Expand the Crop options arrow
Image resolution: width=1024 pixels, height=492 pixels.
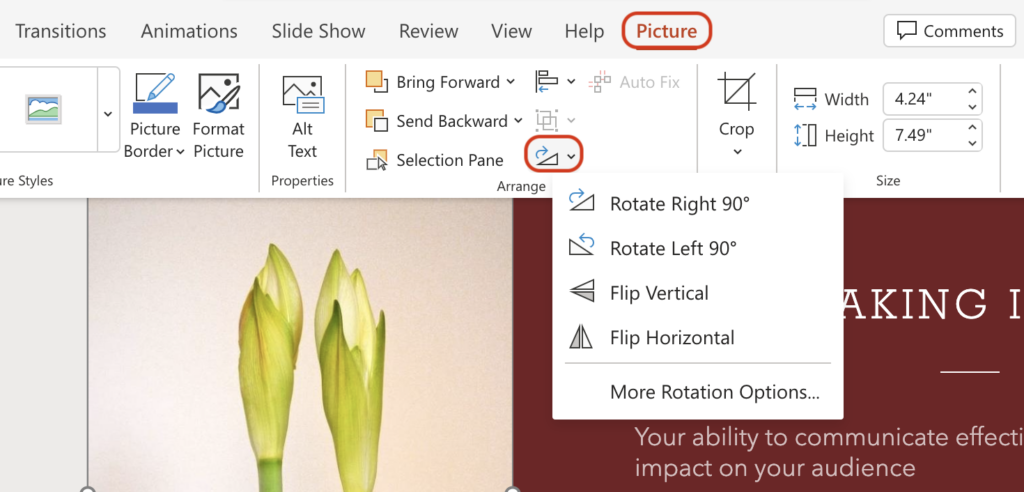(x=737, y=152)
